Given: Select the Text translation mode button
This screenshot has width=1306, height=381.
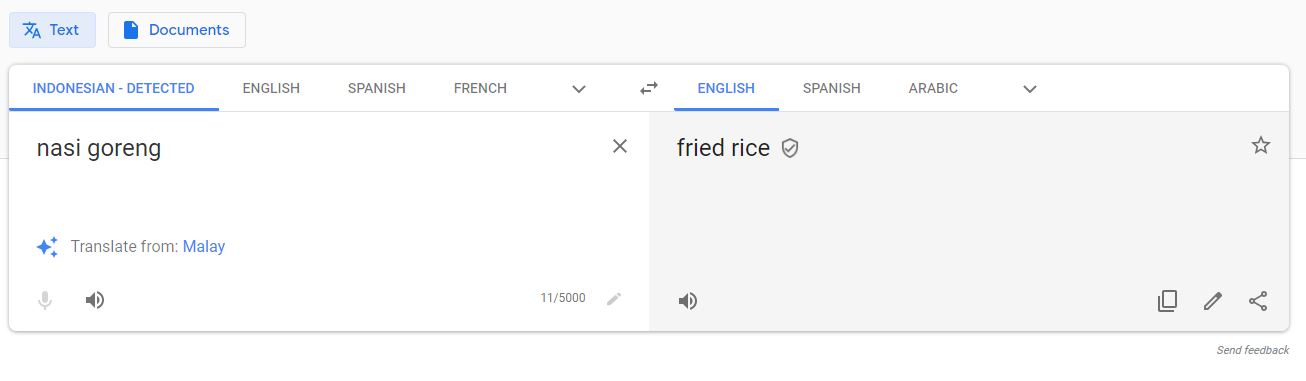Looking at the screenshot, I should [x=52, y=30].
